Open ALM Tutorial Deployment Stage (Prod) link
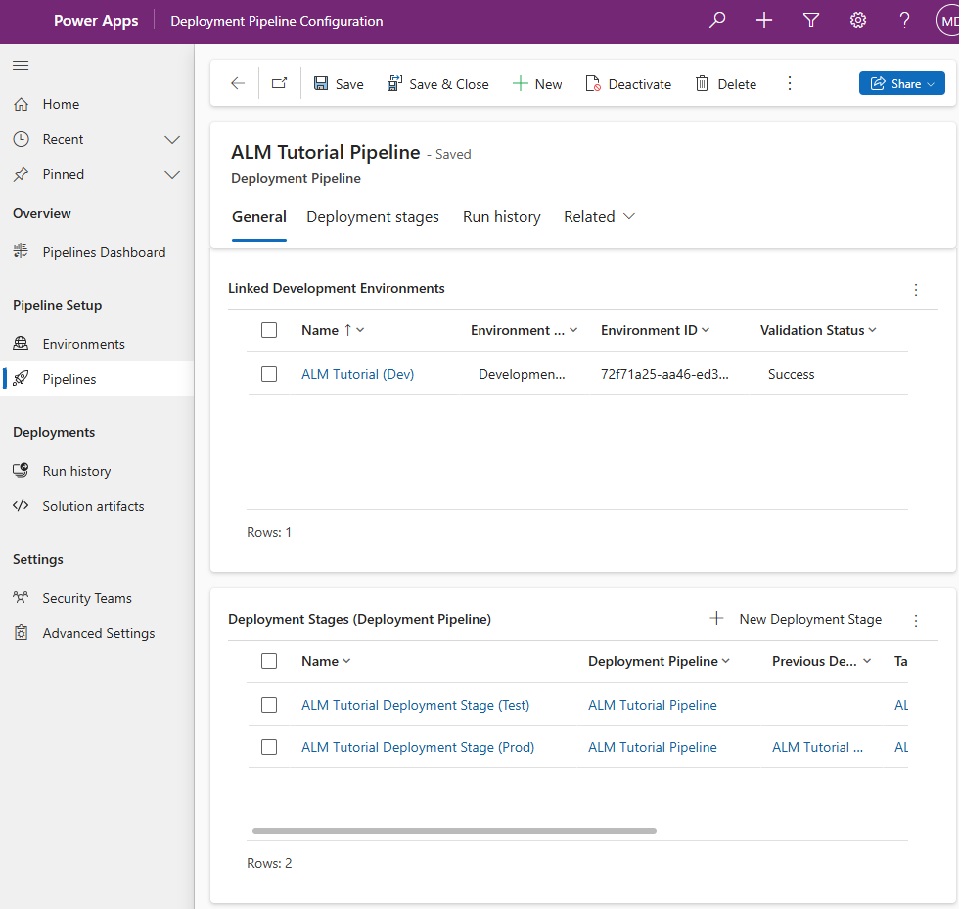The image size is (969, 909). click(417, 747)
